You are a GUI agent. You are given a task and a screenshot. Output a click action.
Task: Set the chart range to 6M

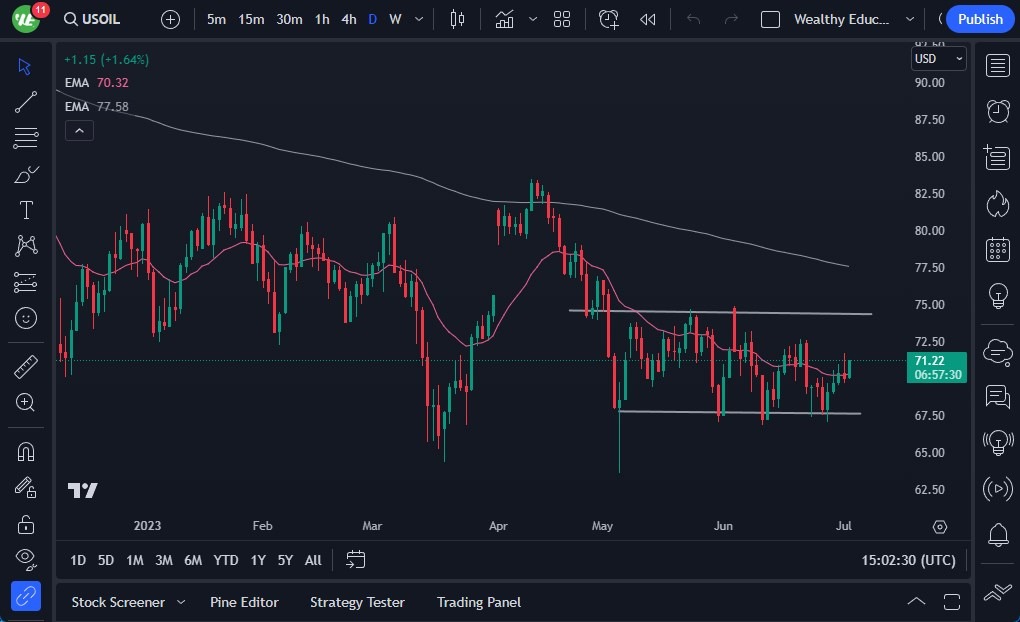[193, 560]
